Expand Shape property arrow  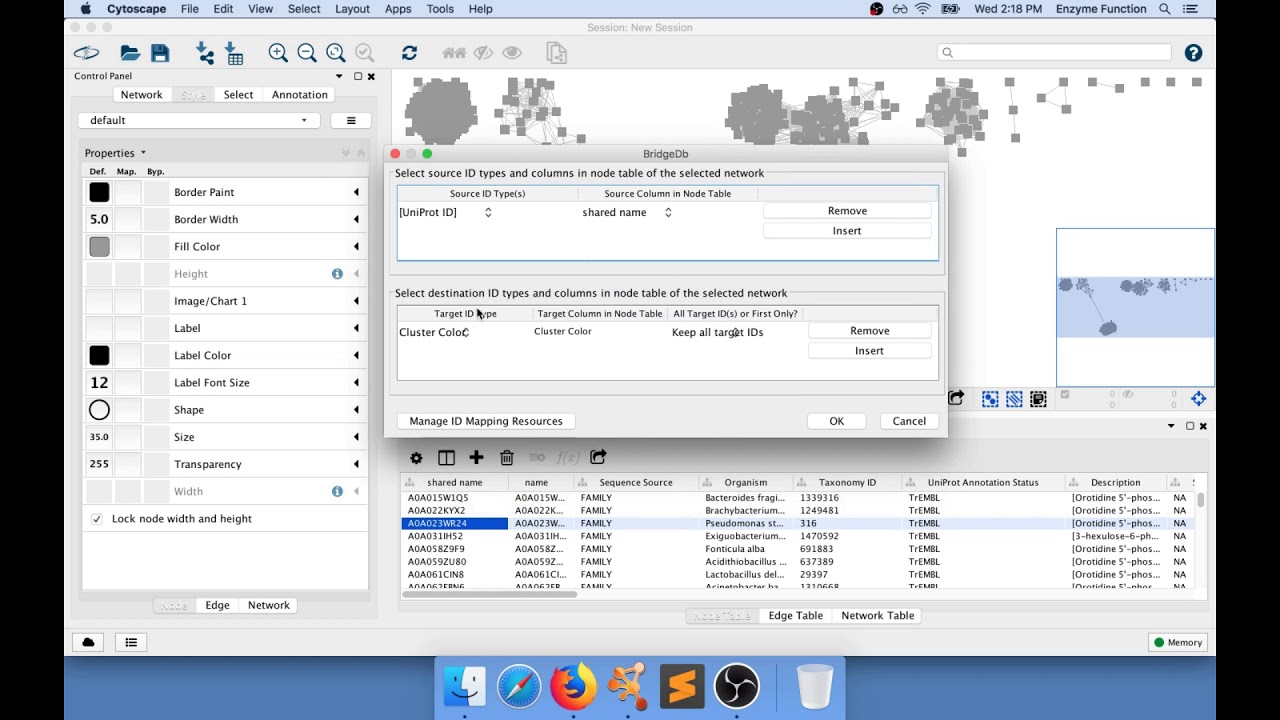pyautogui.click(x=356, y=410)
